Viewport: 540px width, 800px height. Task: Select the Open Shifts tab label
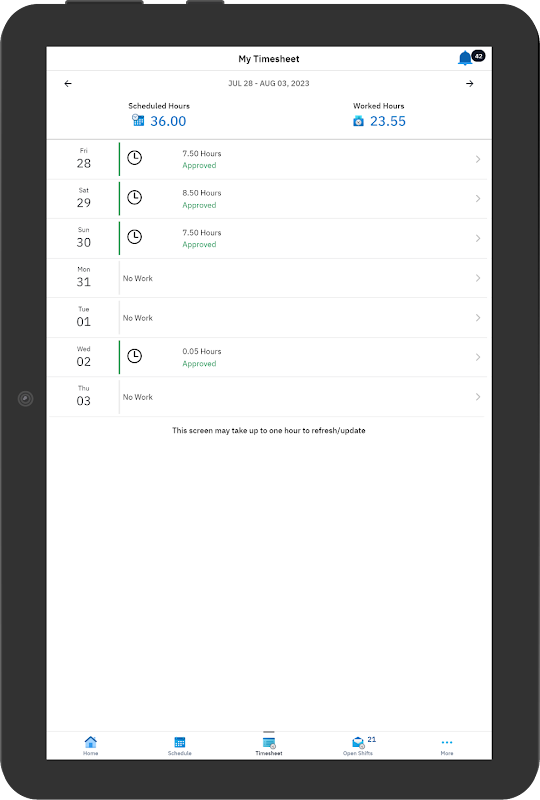click(358, 753)
